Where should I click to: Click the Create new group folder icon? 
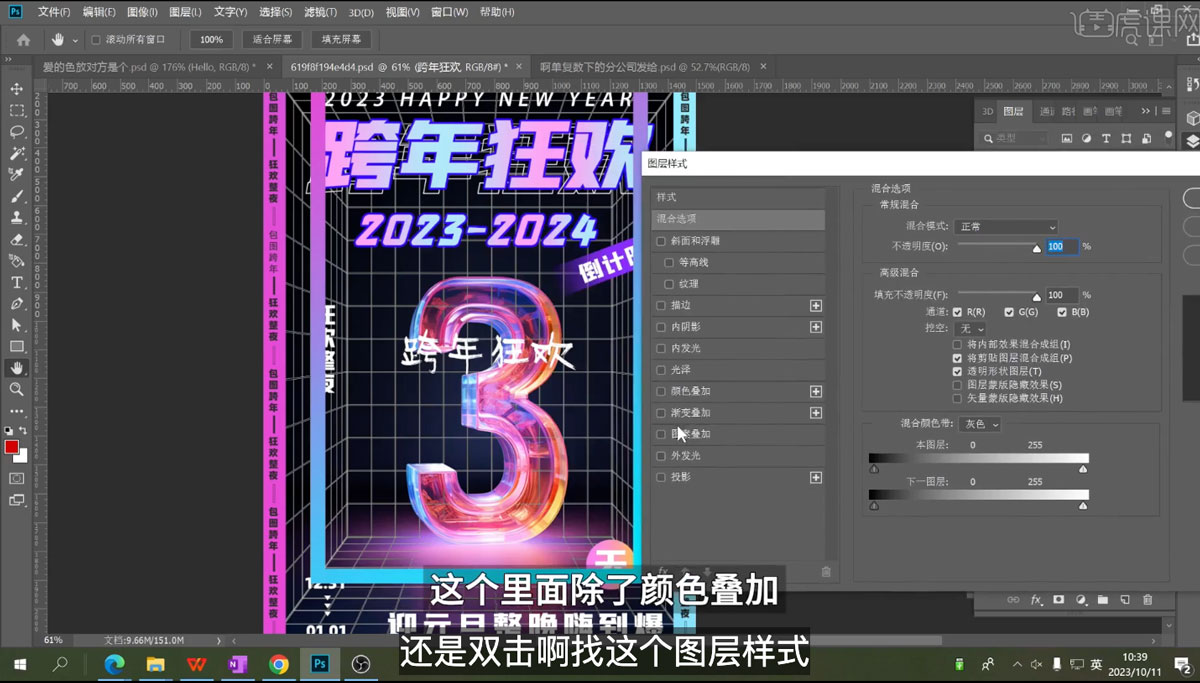point(1103,600)
